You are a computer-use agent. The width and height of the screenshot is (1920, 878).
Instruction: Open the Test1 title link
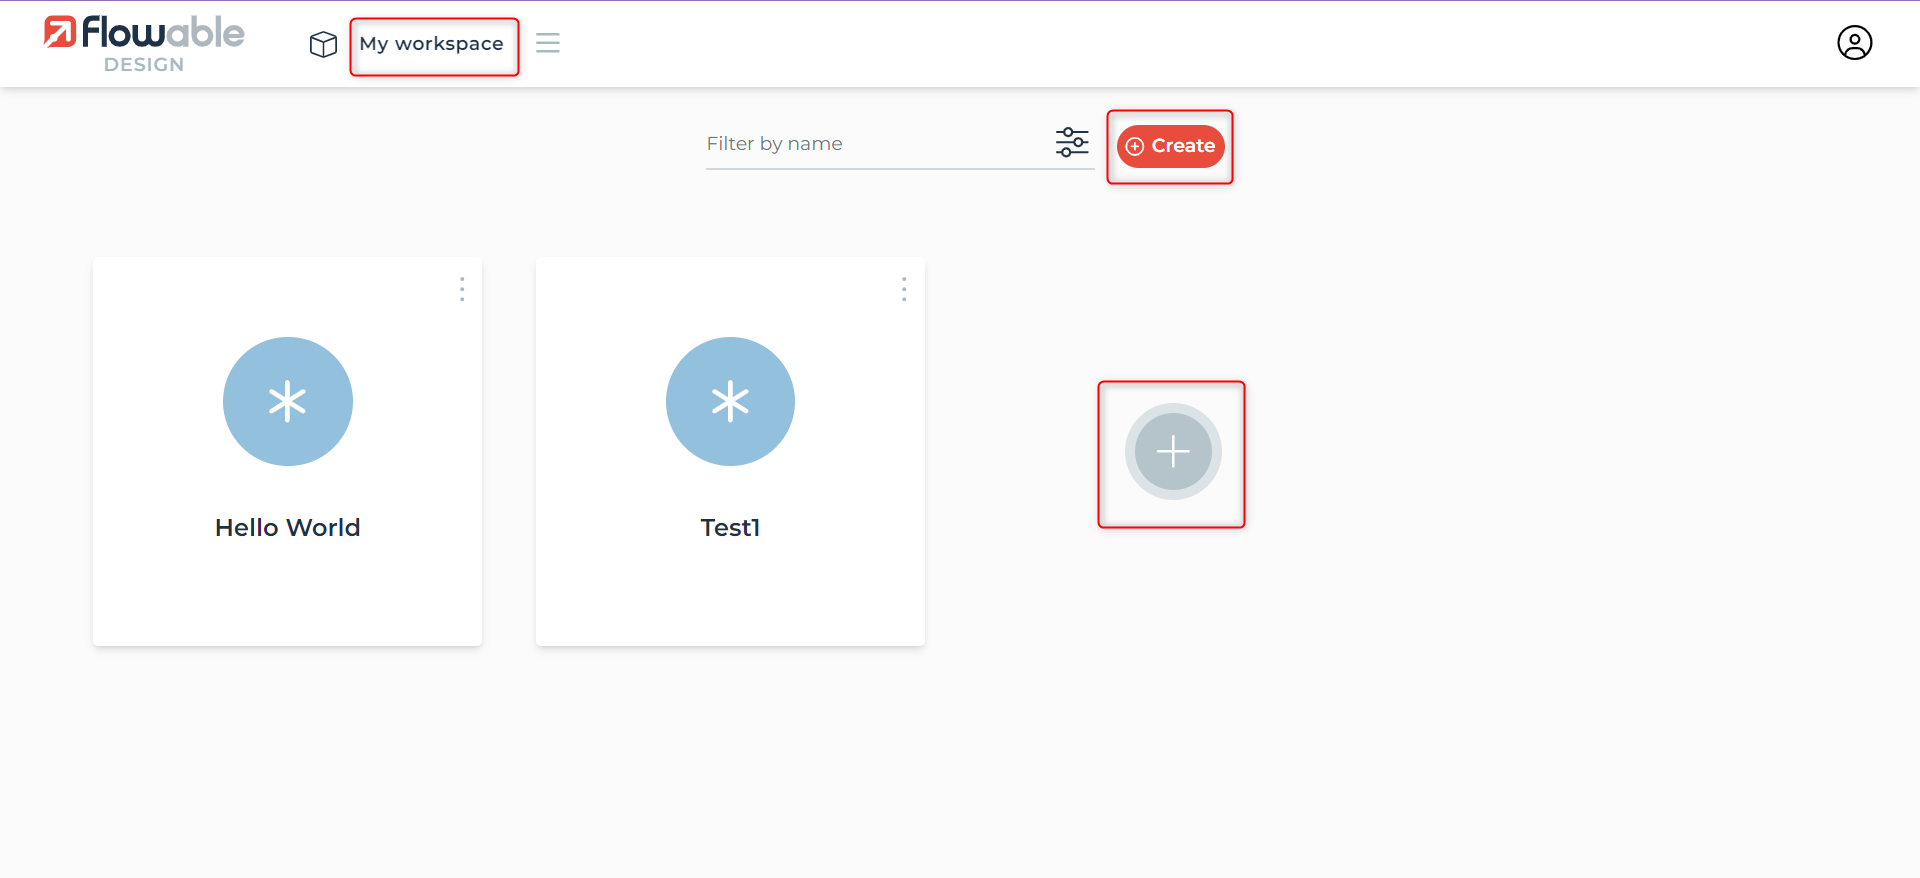pyautogui.click(x=730, y=527)
